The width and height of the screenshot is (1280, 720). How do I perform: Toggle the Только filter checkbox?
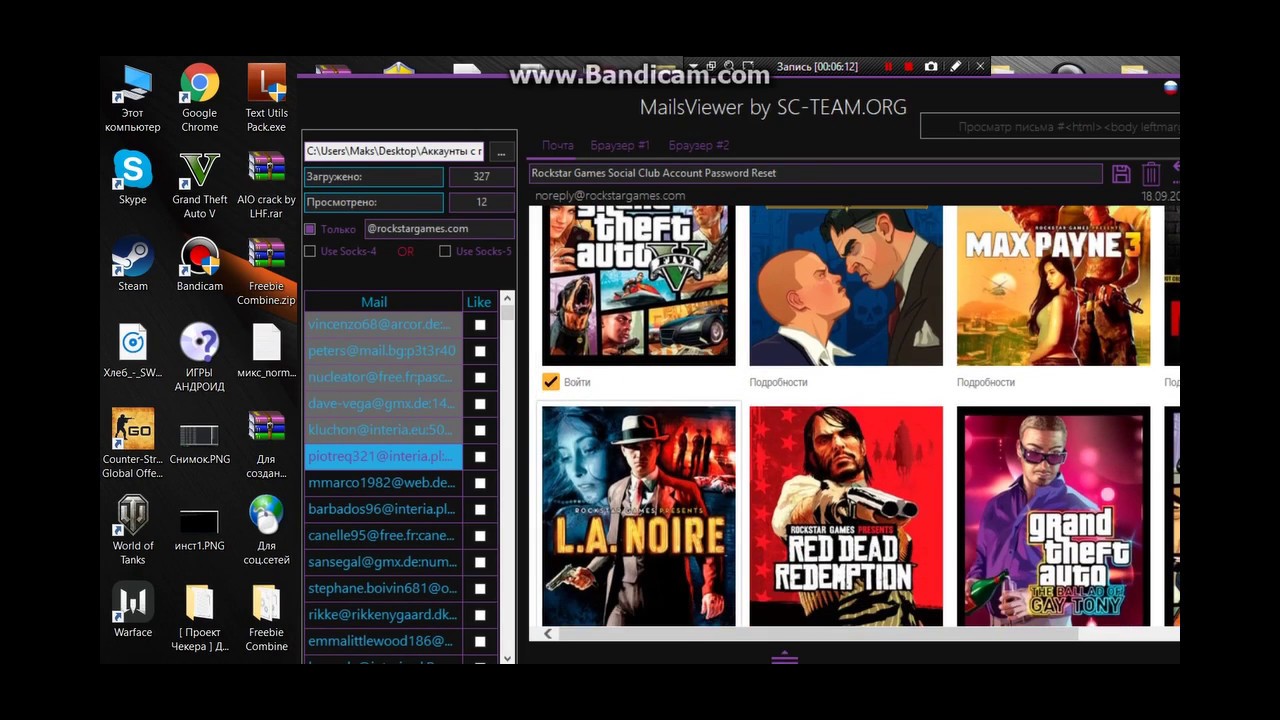(x=310, y=229)
